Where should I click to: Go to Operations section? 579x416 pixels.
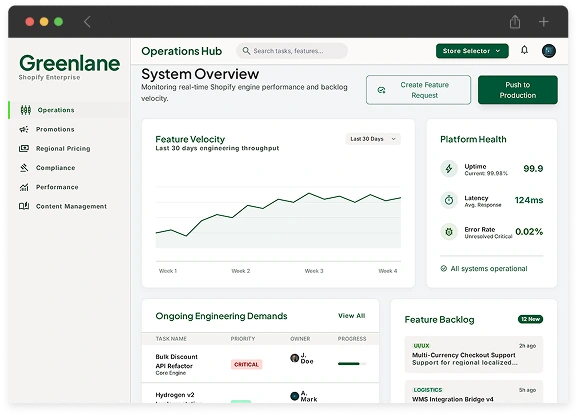[69, 110]
